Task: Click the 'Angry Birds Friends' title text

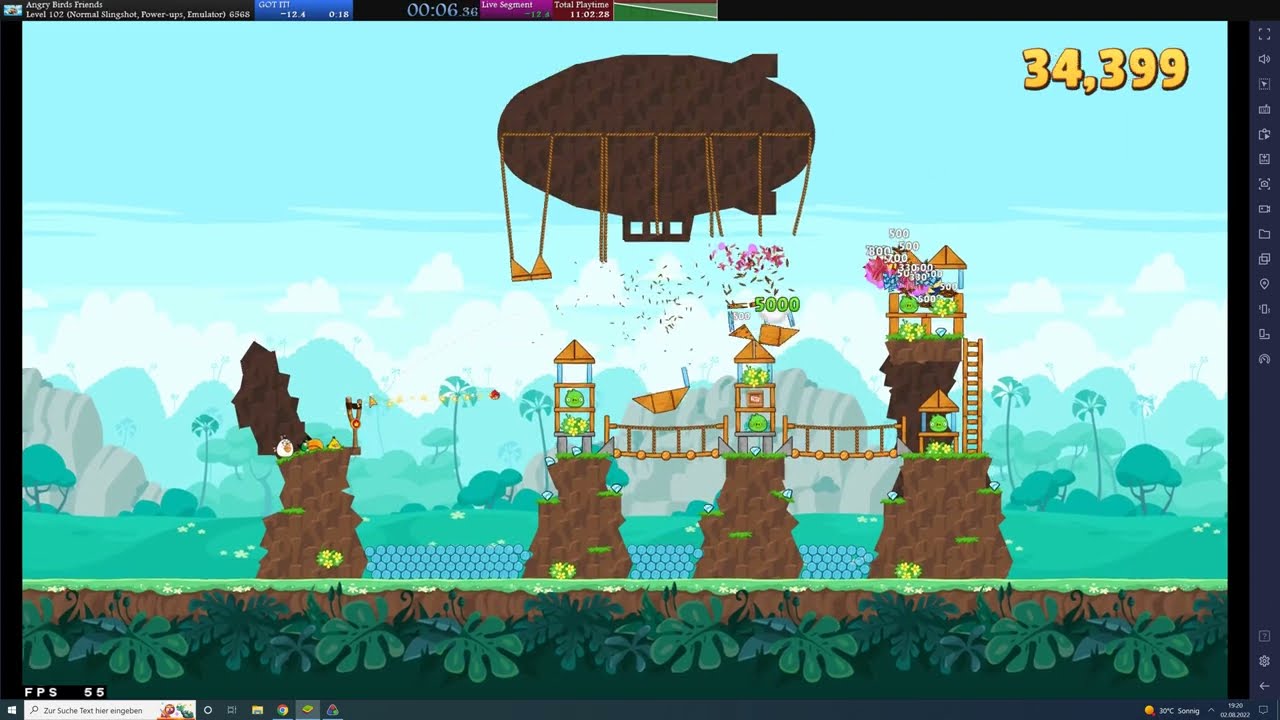Action: click(64, 5)
